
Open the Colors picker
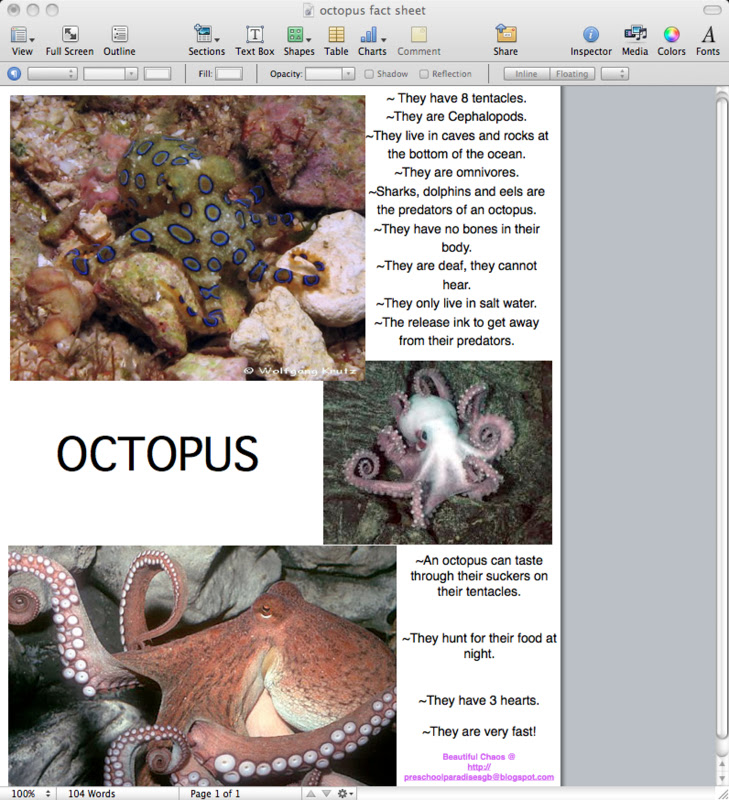(x=671, y=41)
